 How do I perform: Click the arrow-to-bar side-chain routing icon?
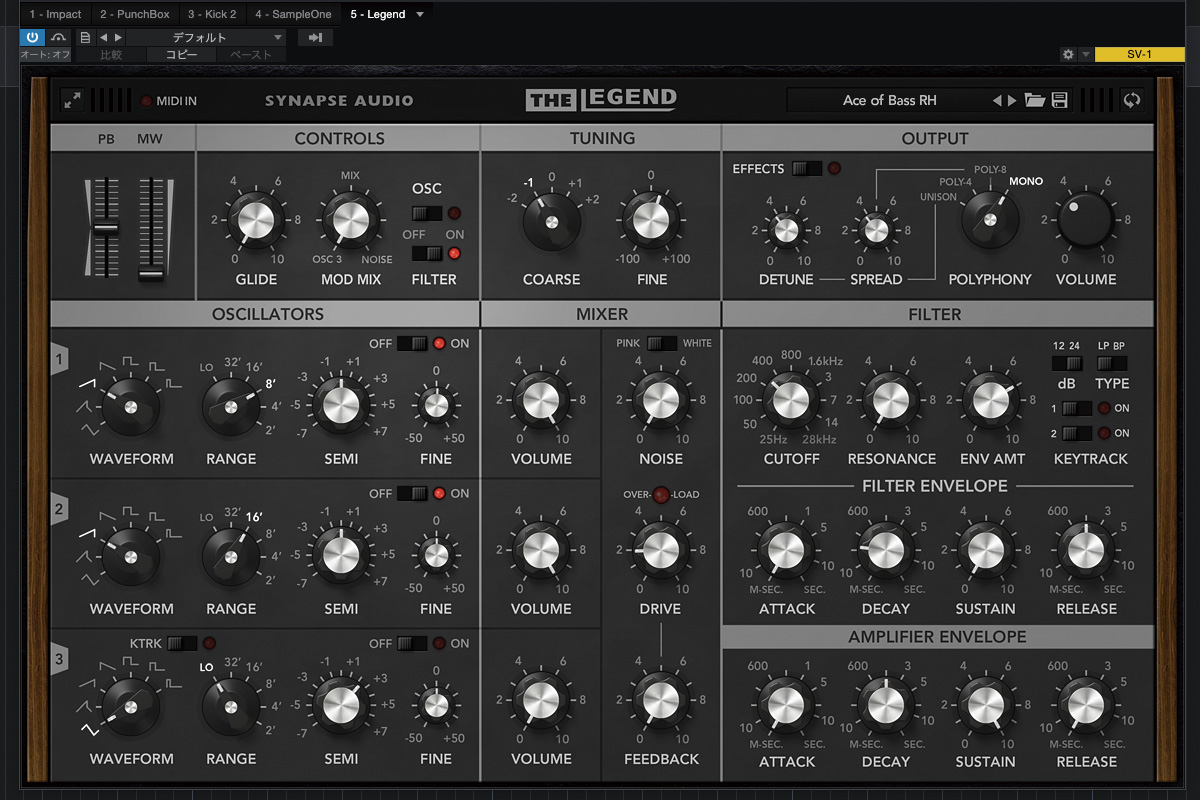coord(316,38)
